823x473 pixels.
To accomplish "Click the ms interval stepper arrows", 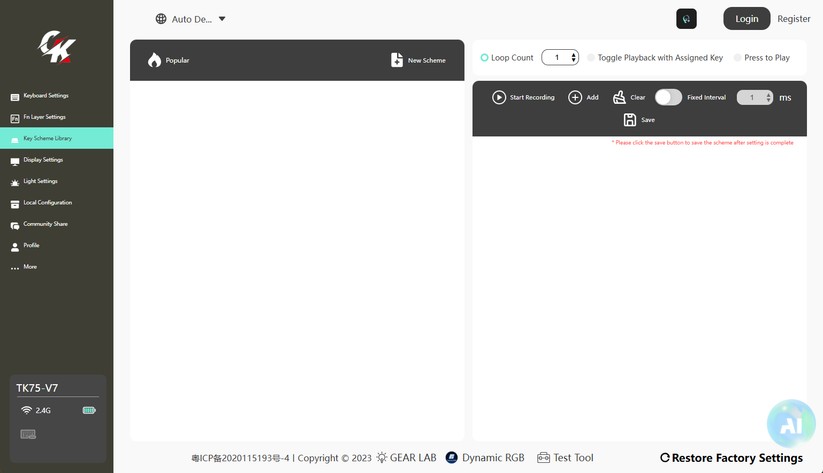I will 768,98.
